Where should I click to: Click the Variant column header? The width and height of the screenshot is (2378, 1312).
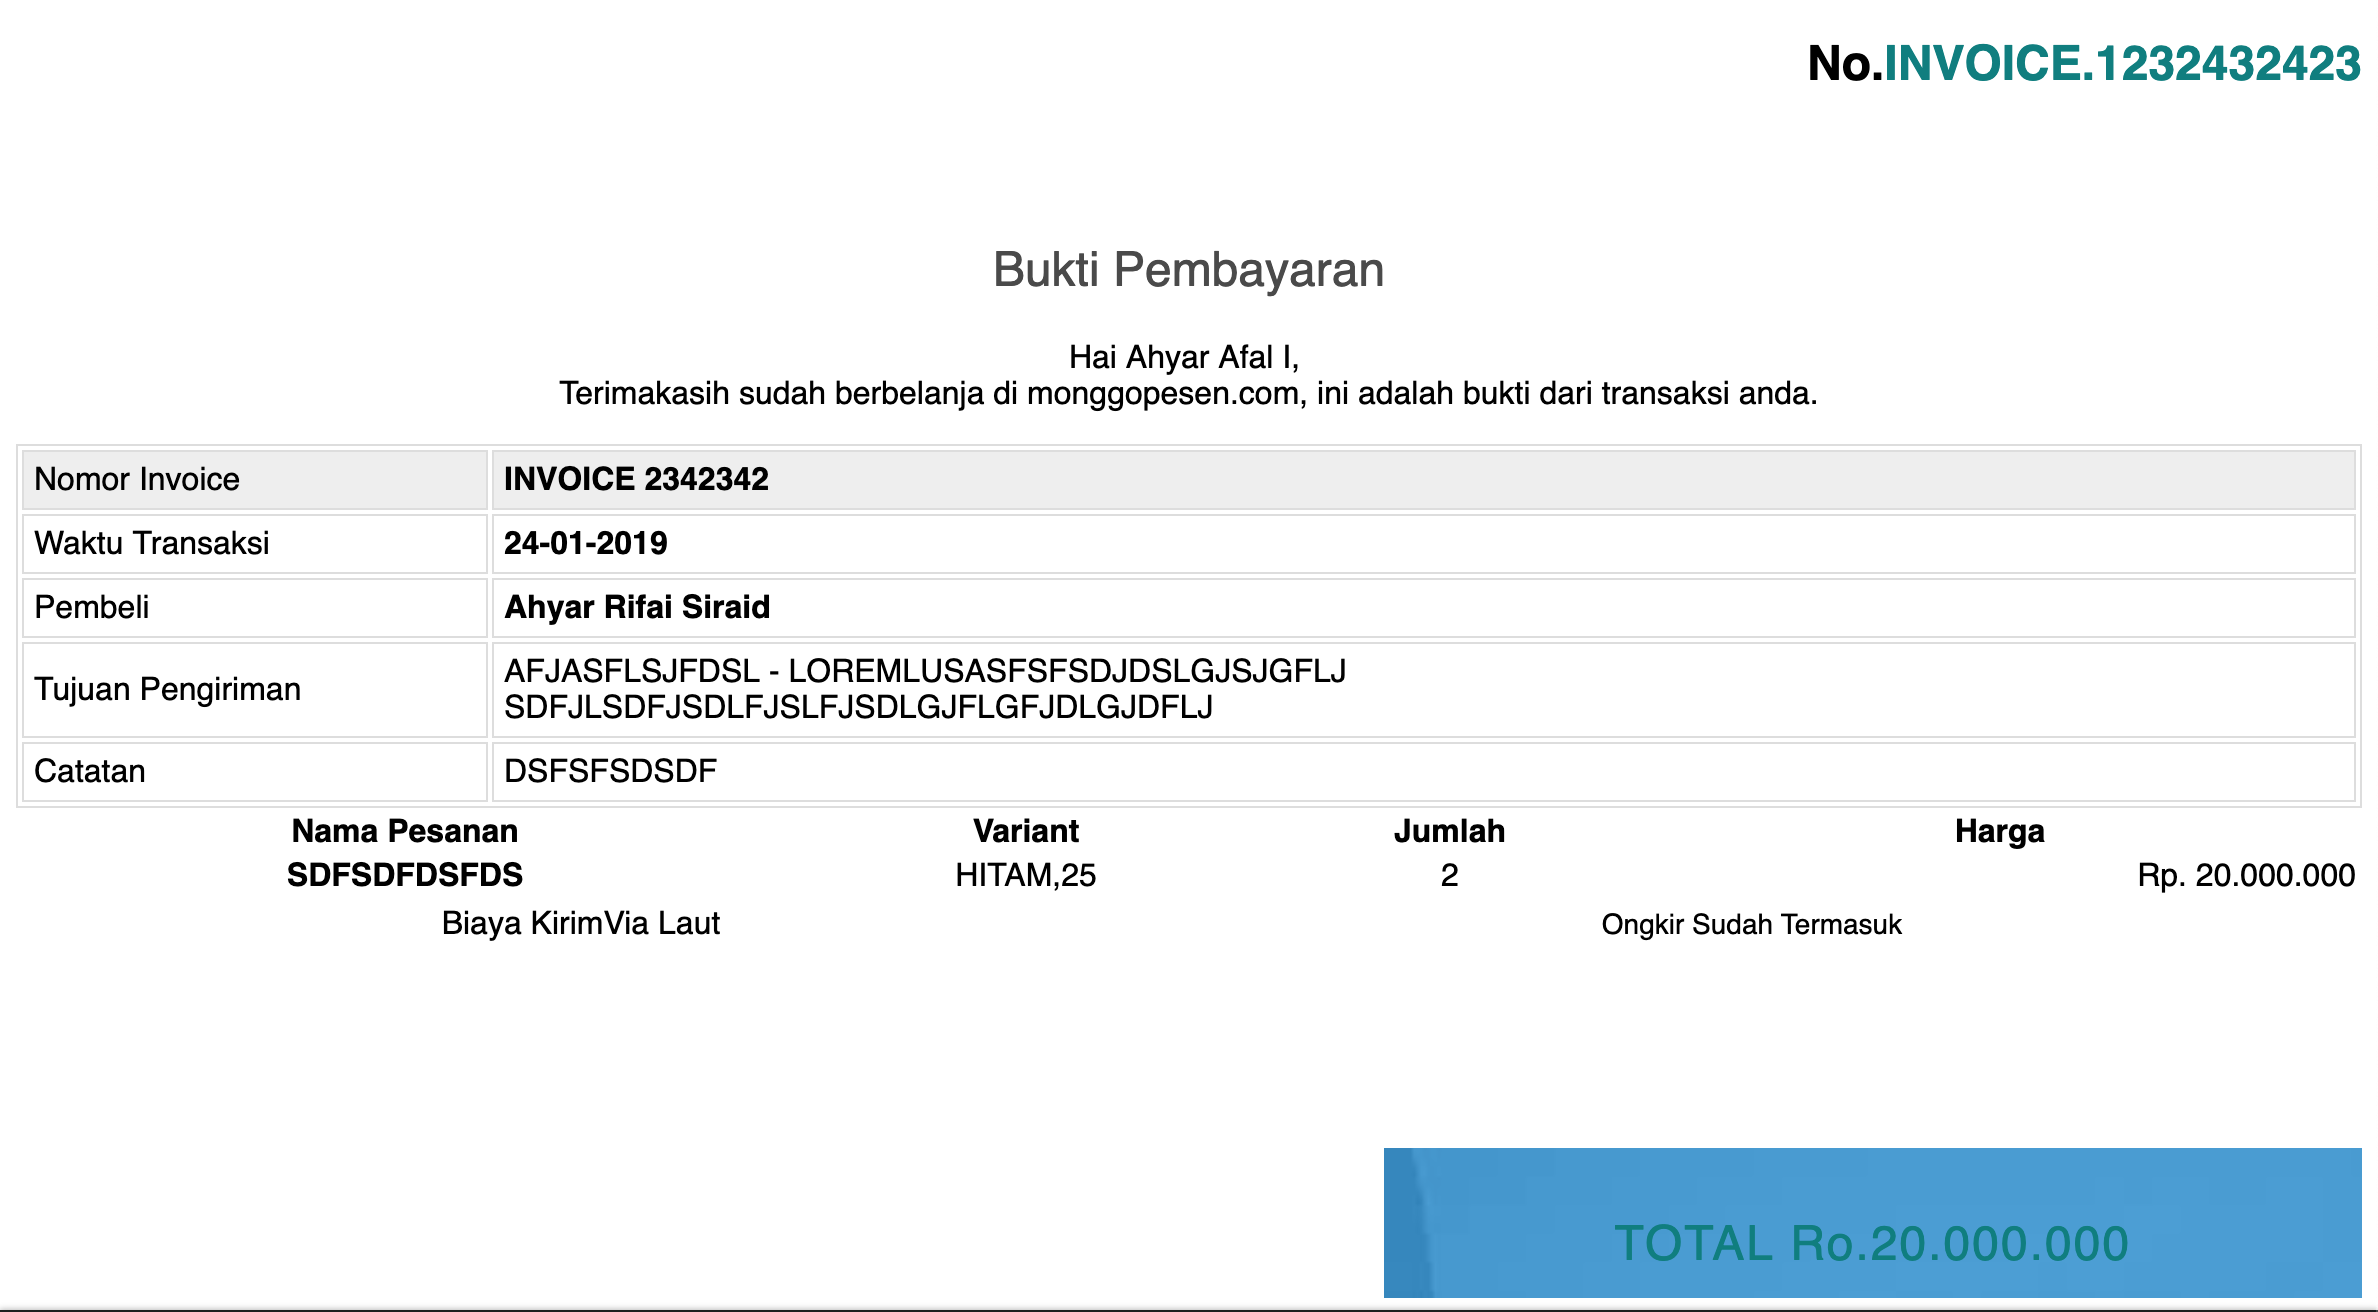click(x=1026, y=831)
